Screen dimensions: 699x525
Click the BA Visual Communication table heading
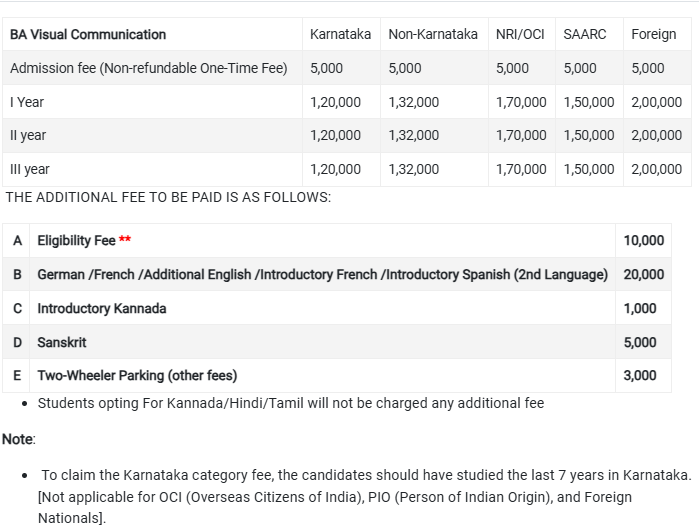tap(88, 34)
